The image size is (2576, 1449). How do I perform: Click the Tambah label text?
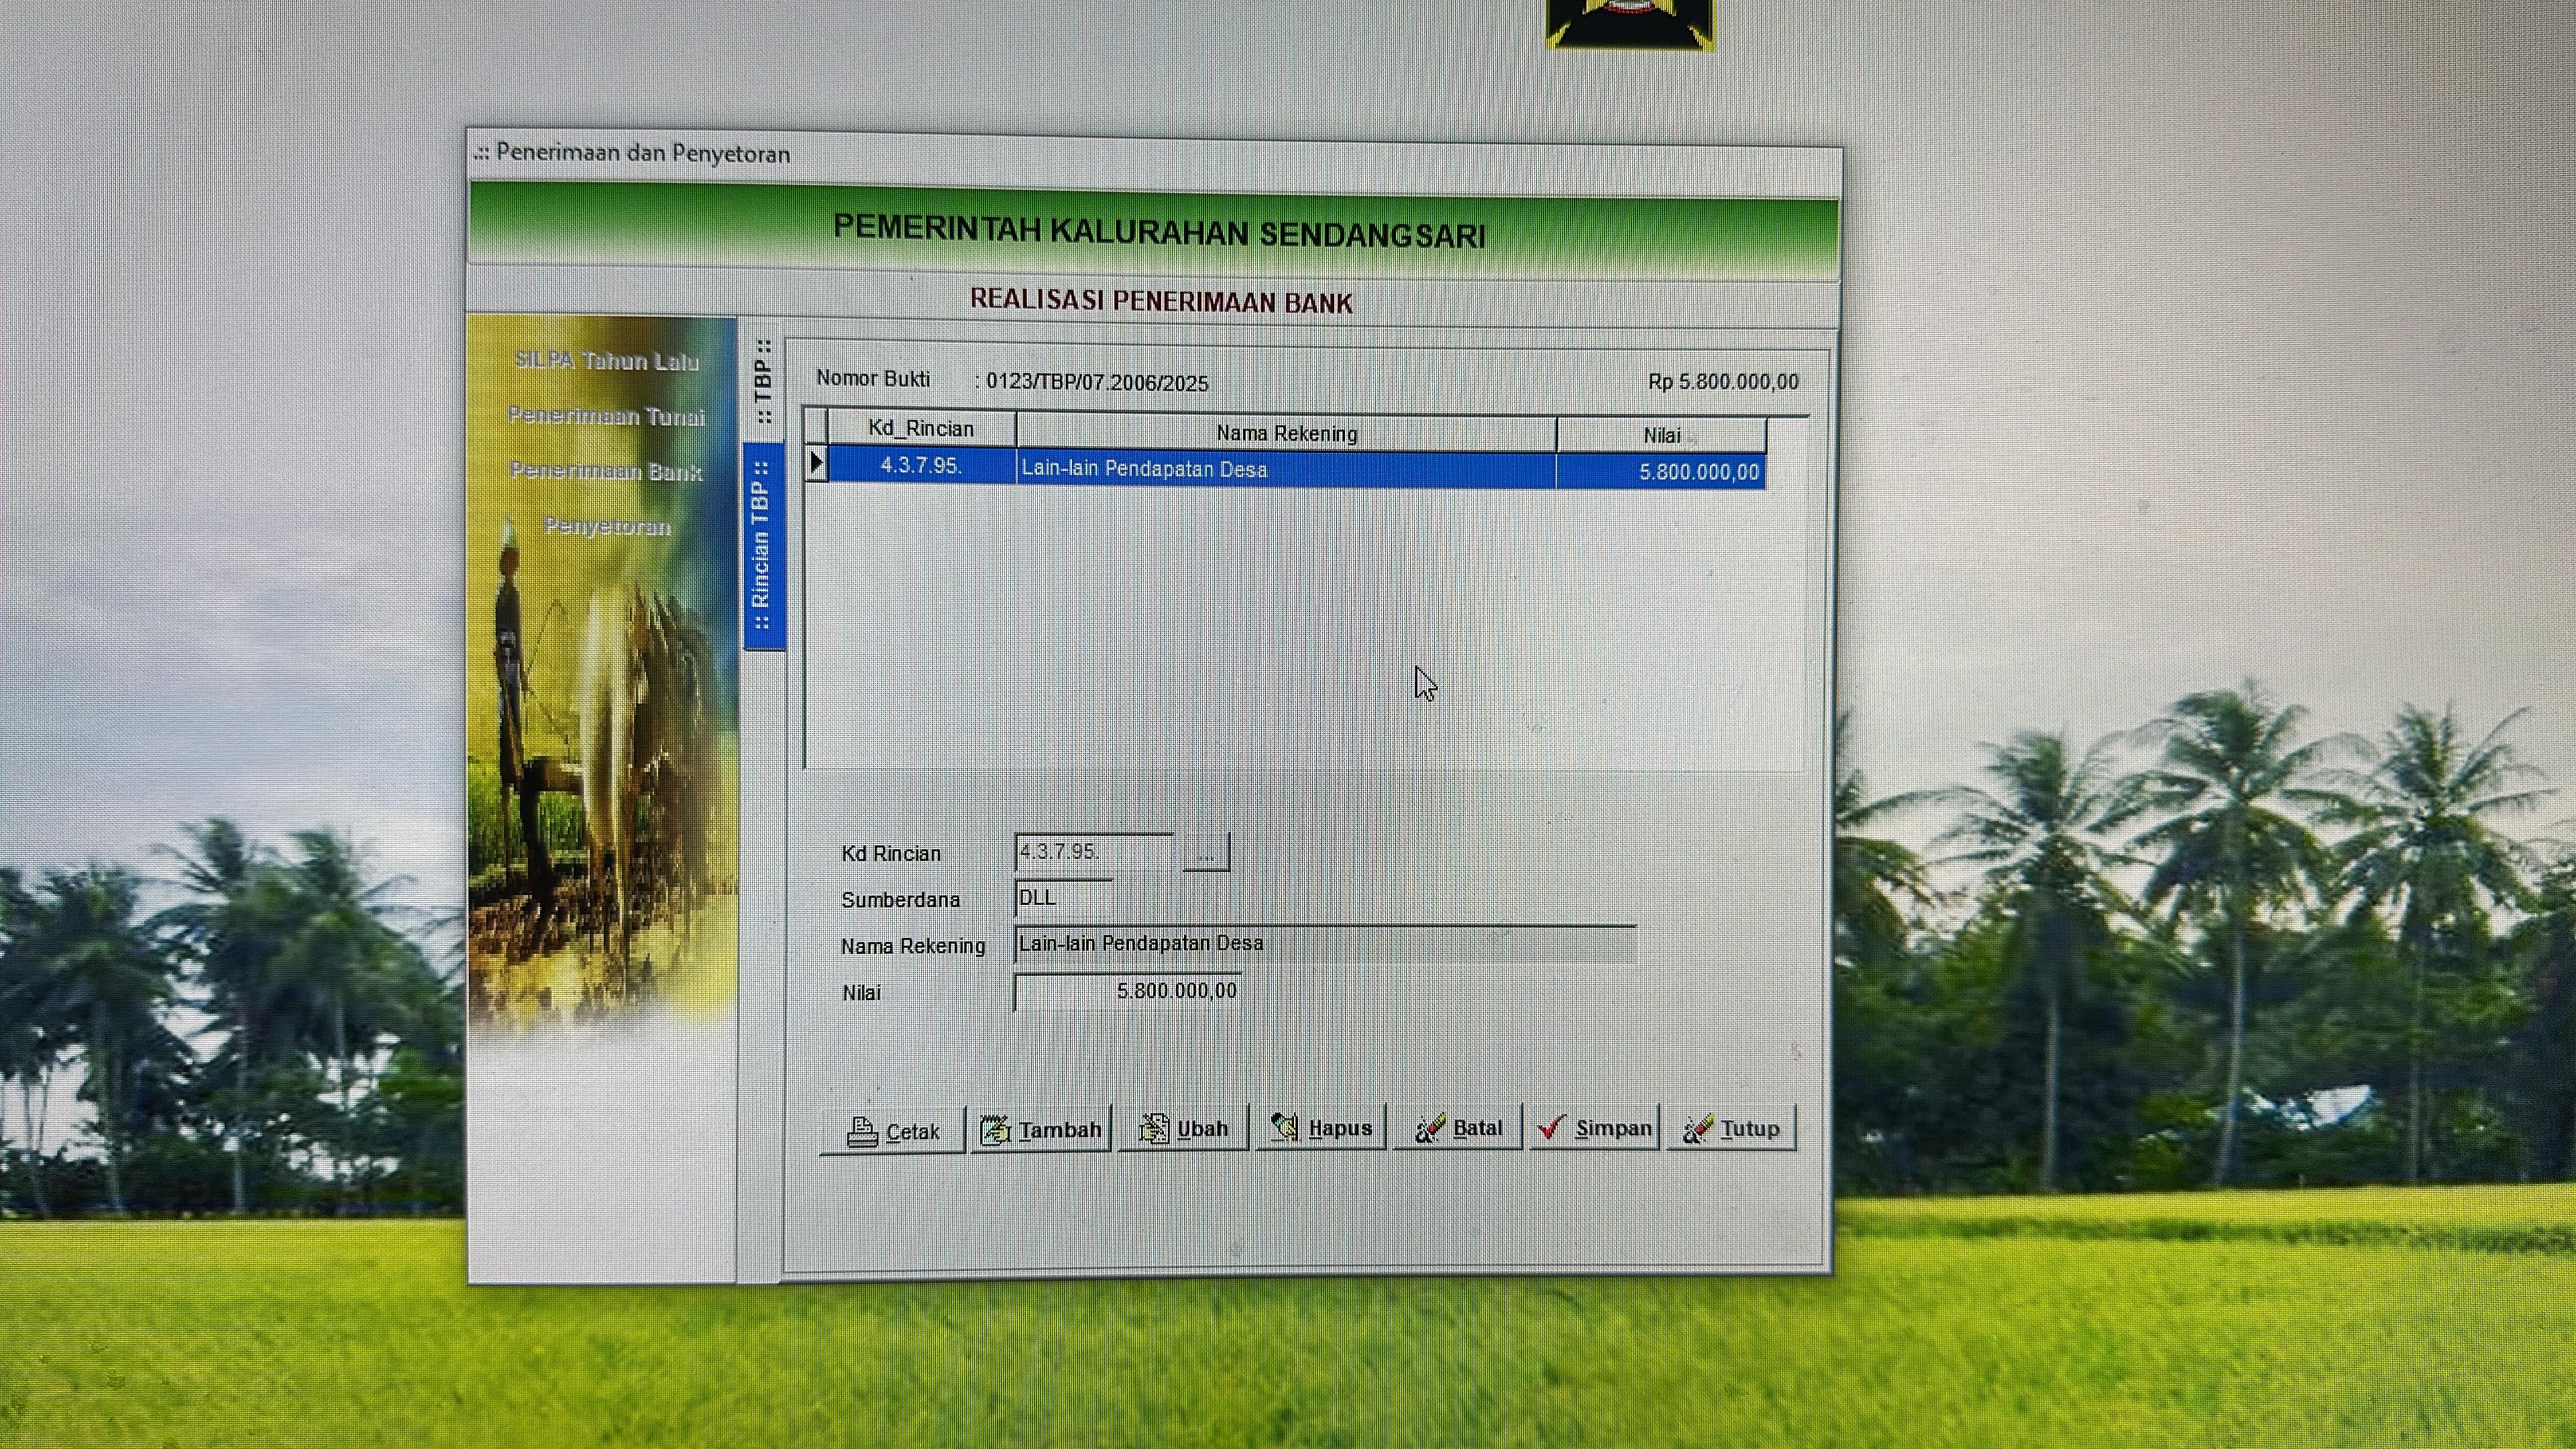pyautogui.click(x=1060, y=1130)
